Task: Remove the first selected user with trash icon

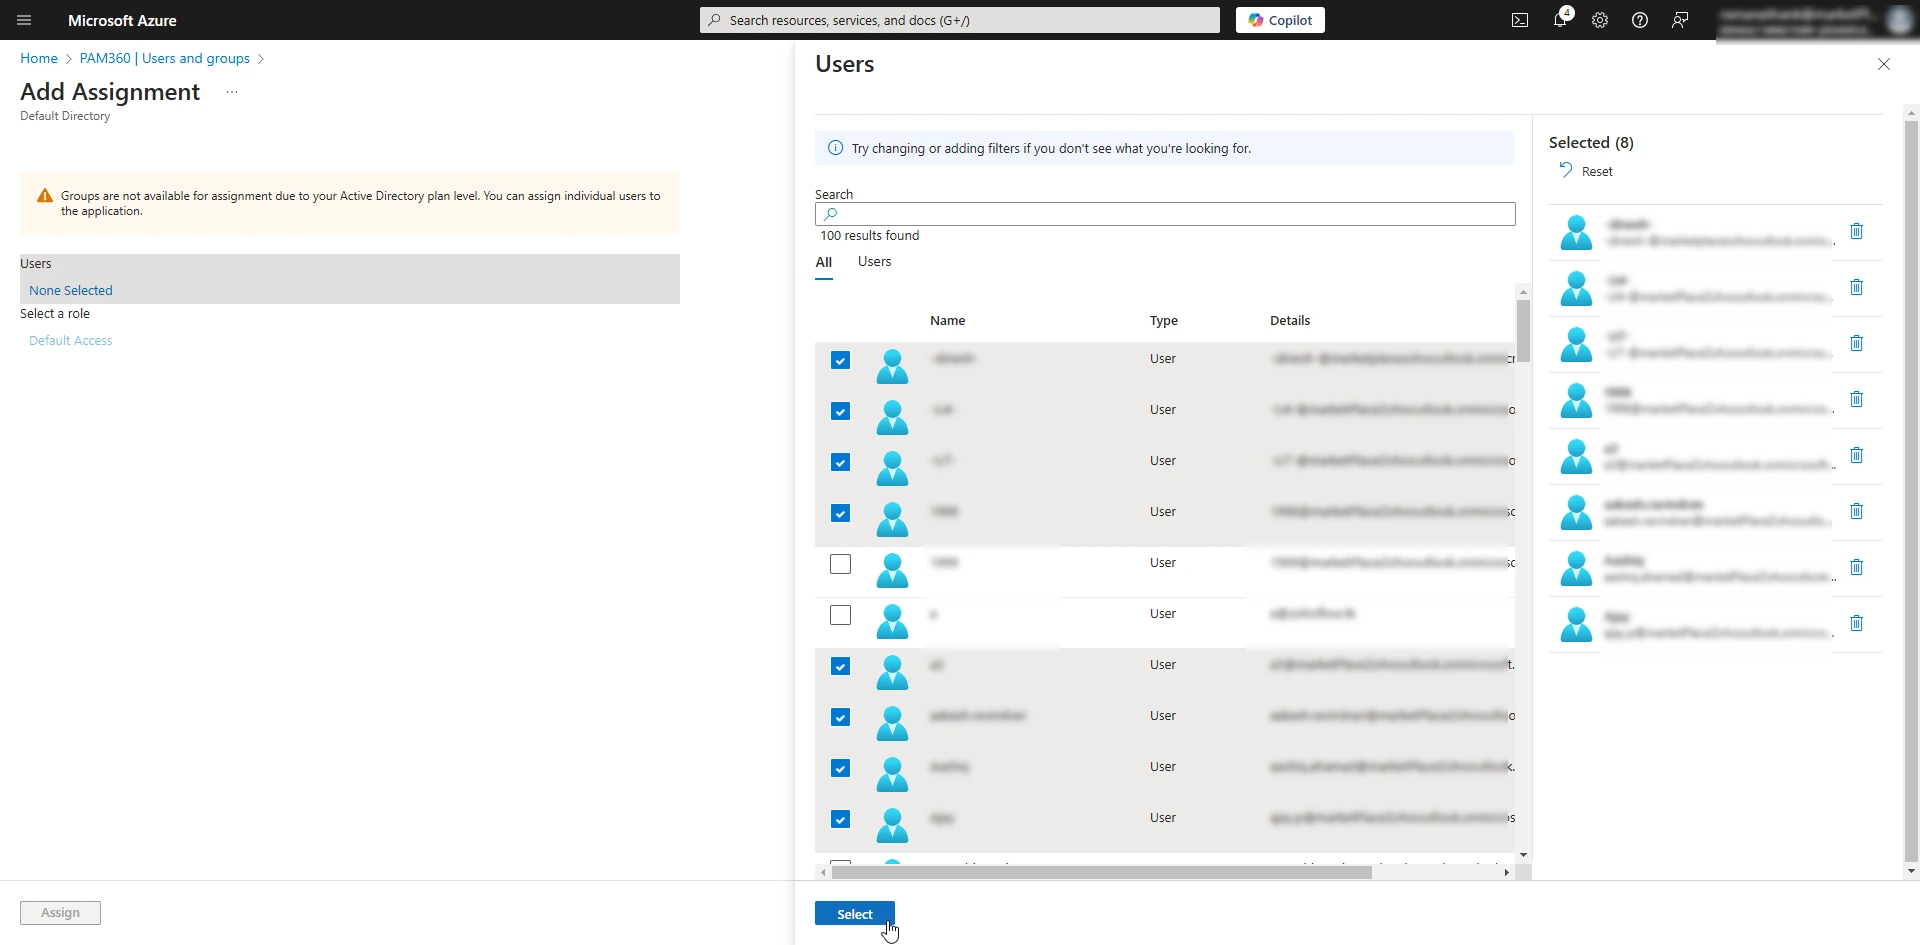Action: coord(1856,231)
